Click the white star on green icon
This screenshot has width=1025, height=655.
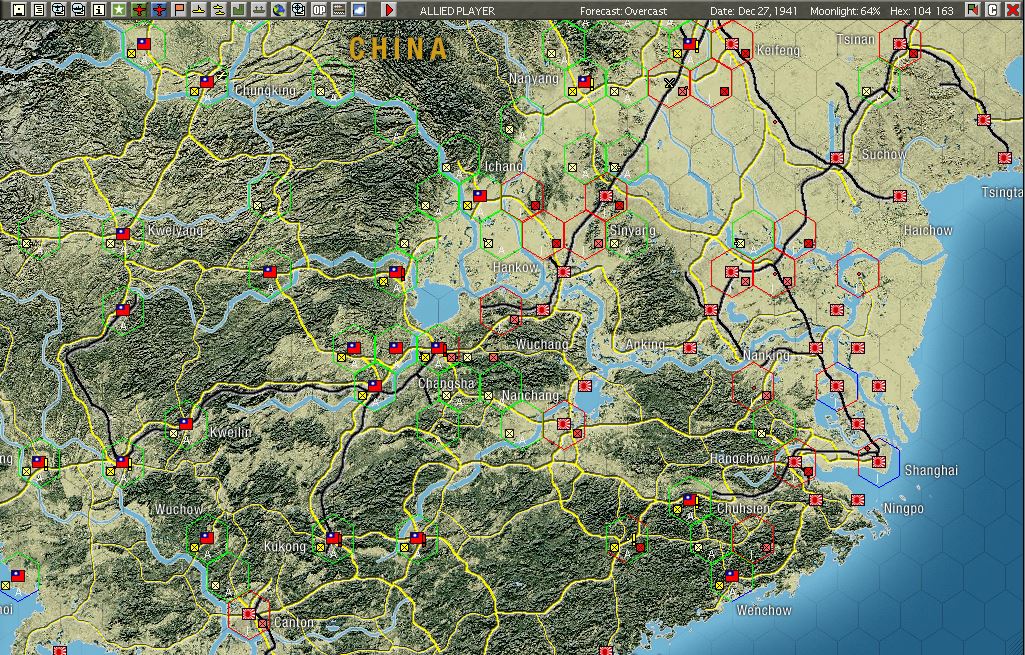[x=119, y=10]
